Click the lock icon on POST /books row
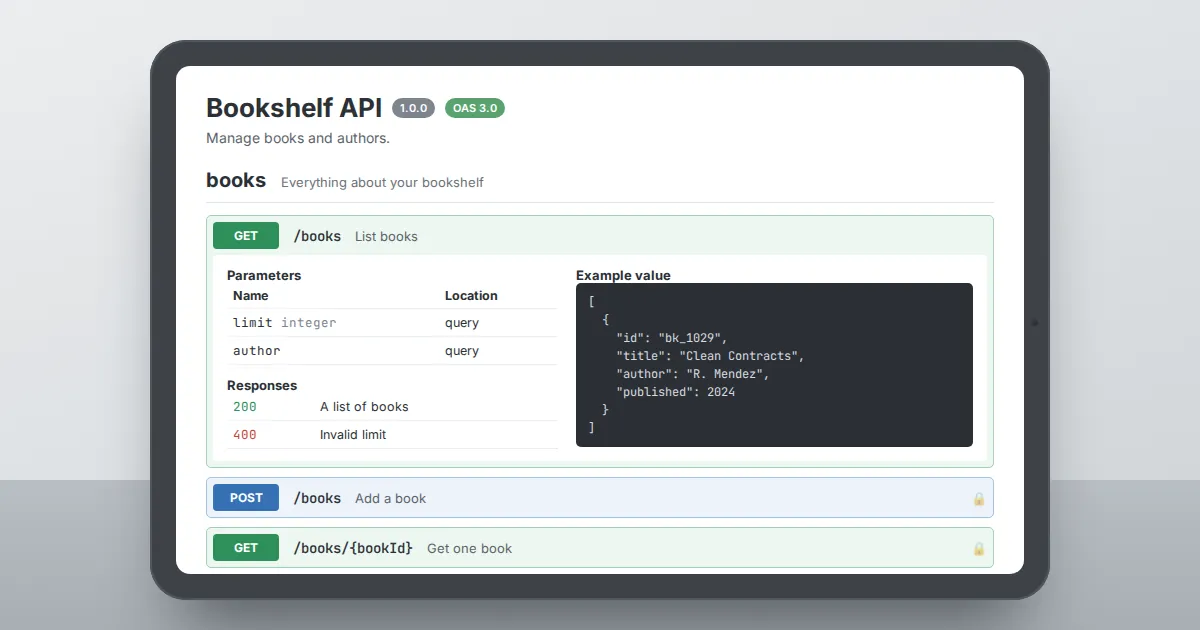The image size is (1200, 630). click(979, 498)
